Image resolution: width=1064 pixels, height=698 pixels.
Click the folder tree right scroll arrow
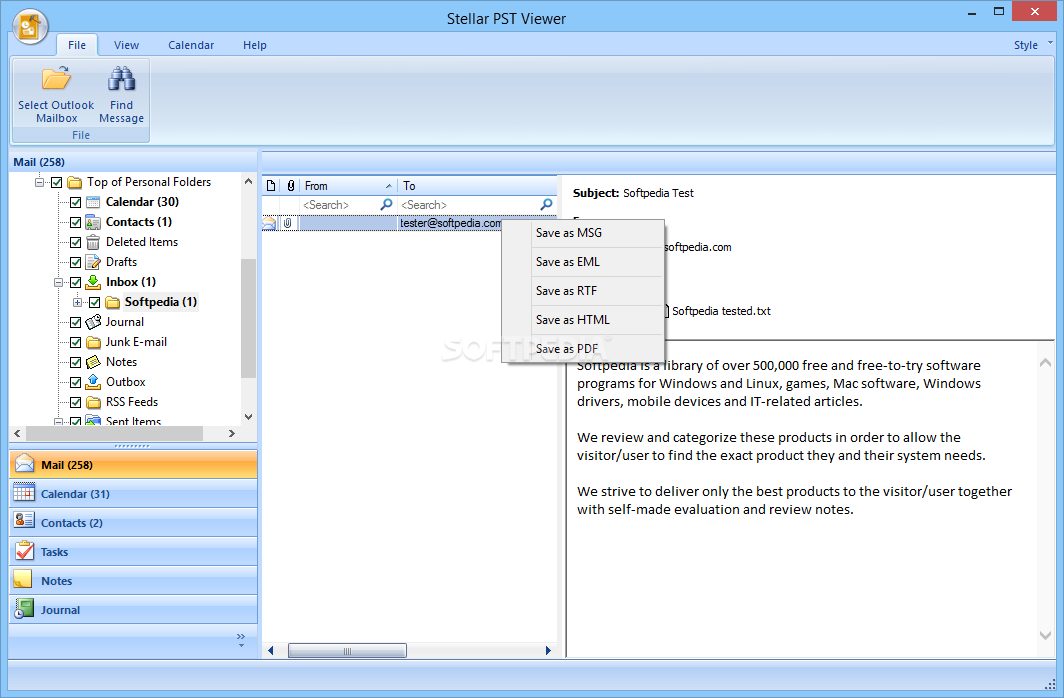(x=231, y=433)
